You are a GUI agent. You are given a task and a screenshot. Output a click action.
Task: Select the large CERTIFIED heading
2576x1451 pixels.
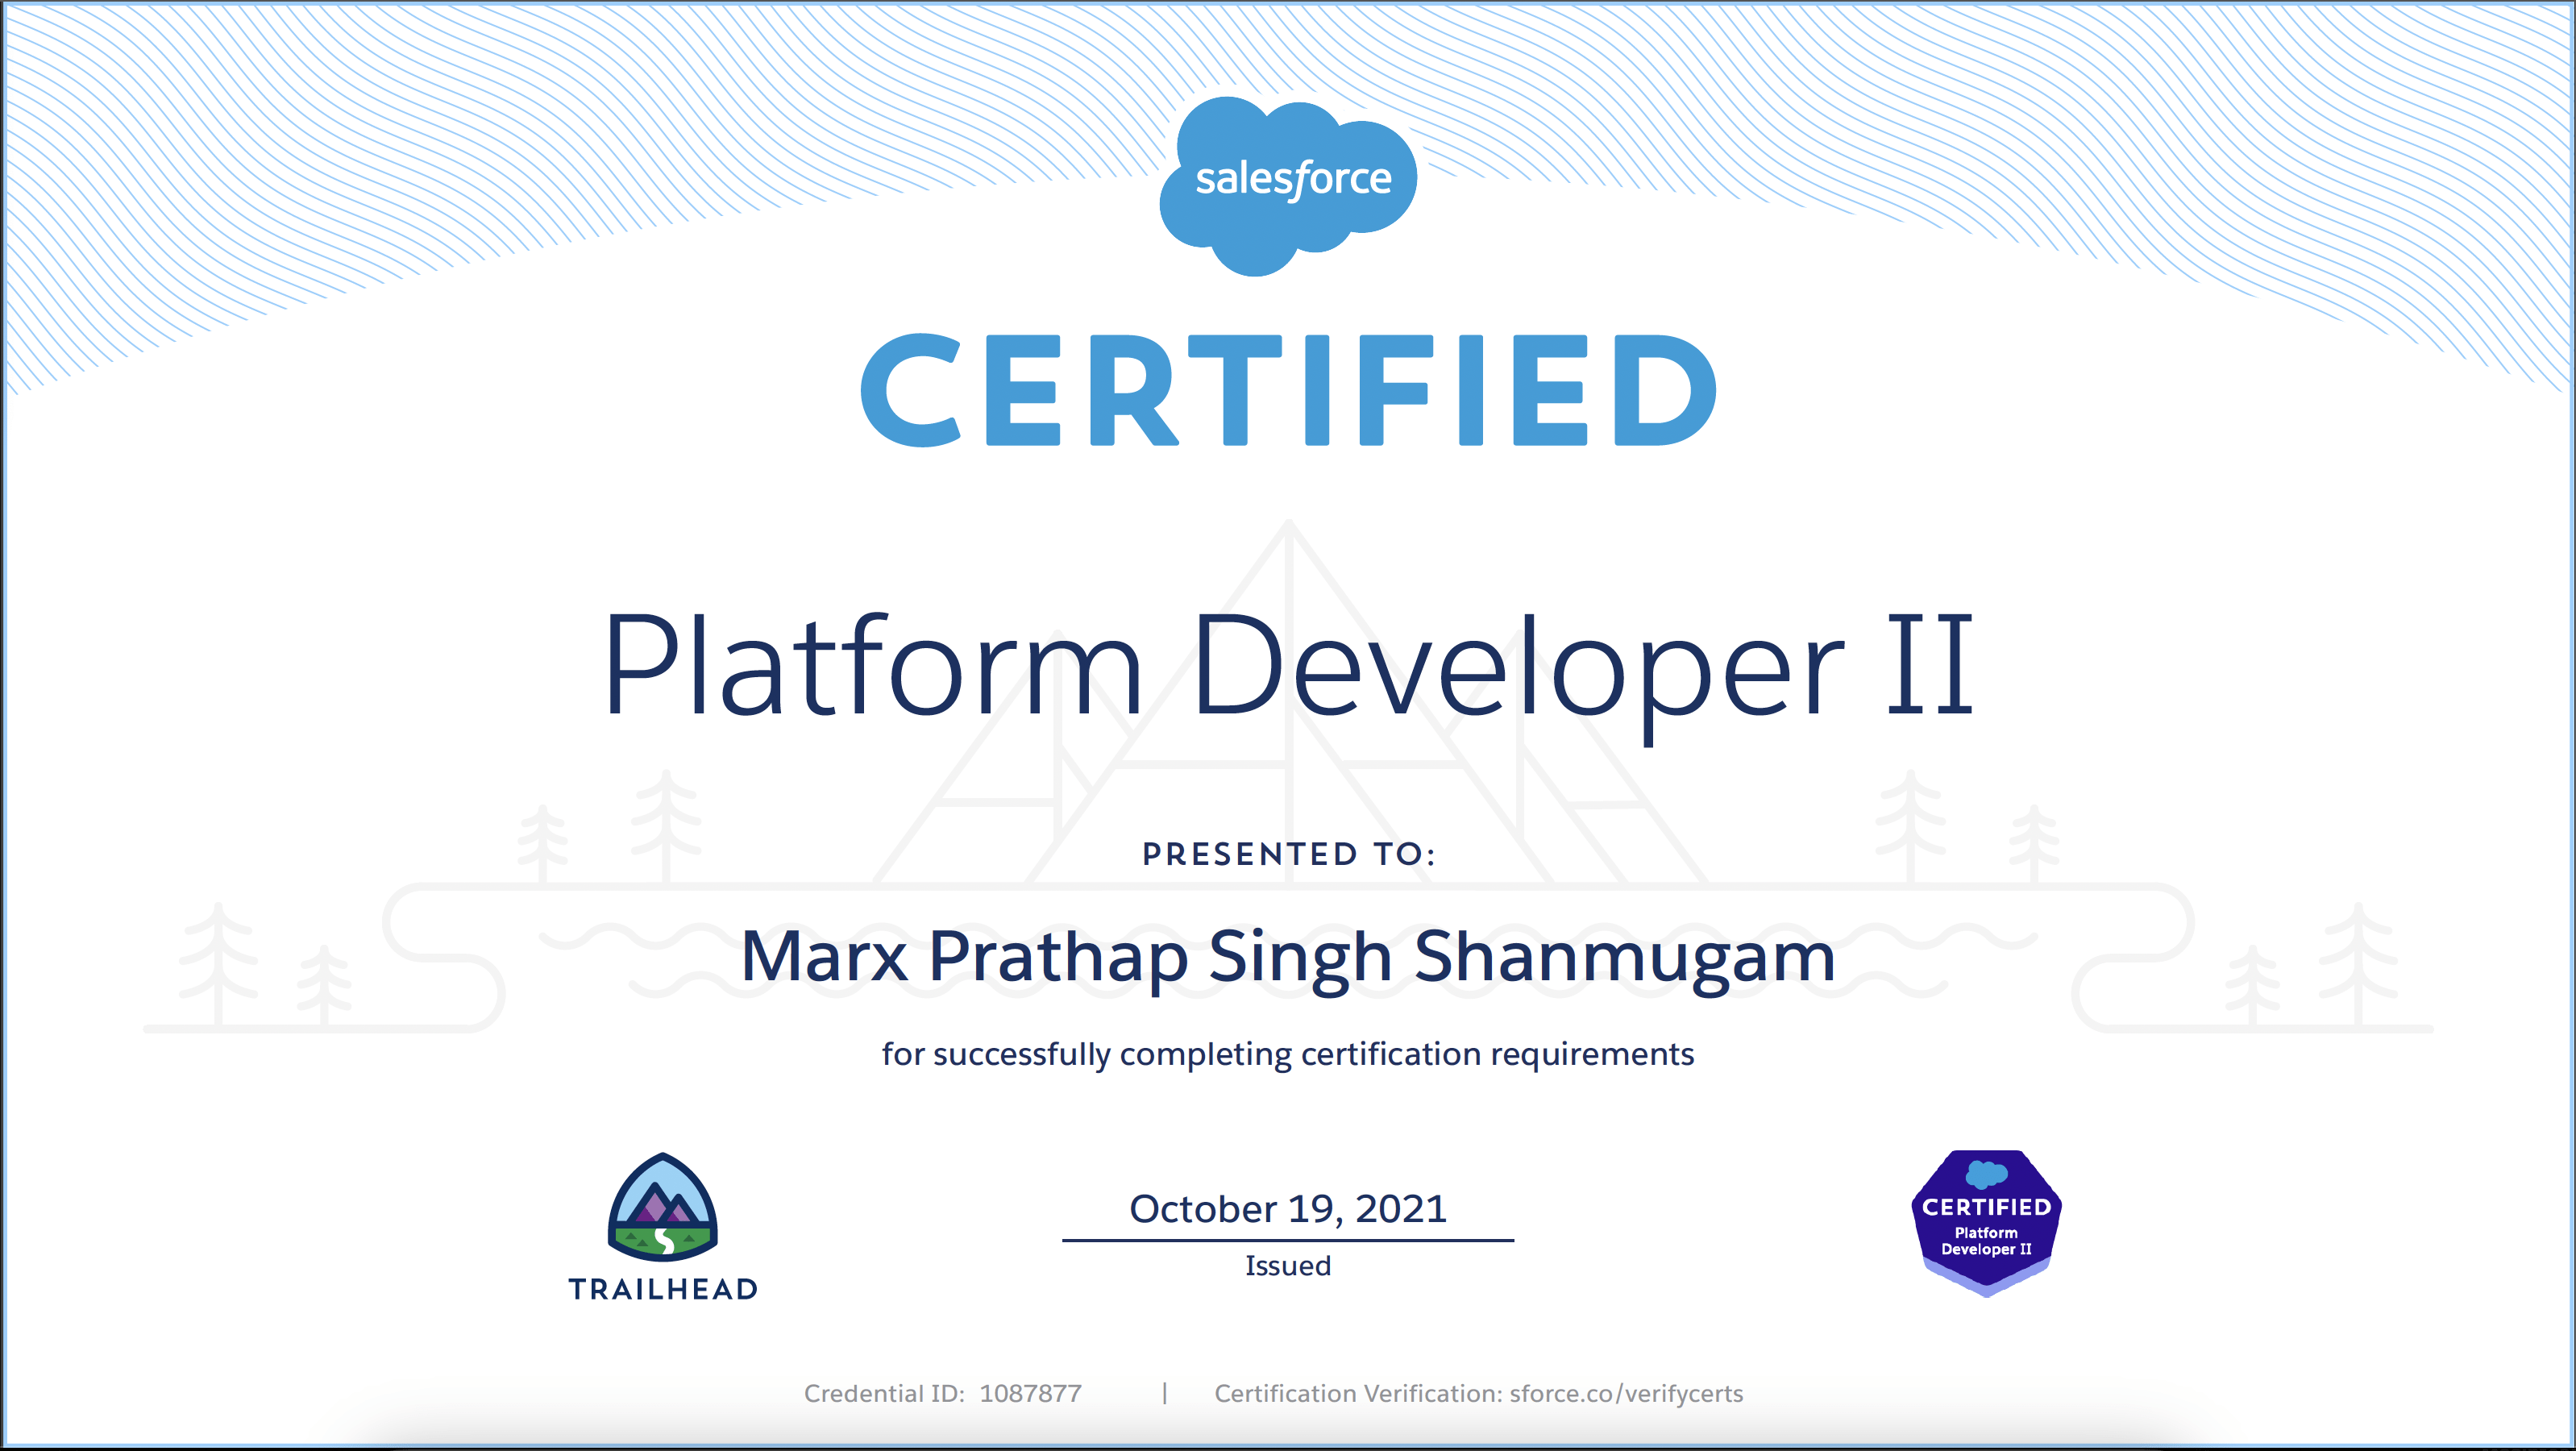(1288, 390)
